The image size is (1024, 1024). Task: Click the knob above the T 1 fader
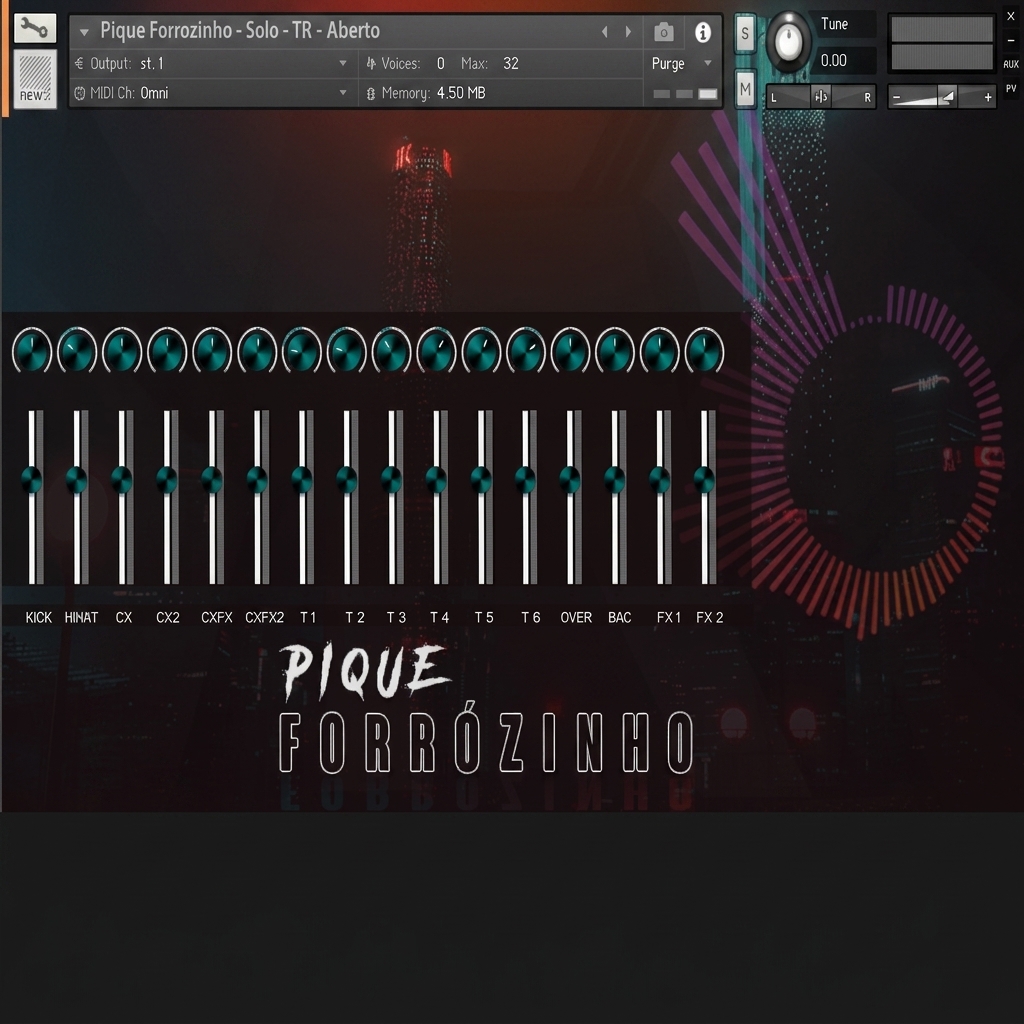click(x=302, y=350)
